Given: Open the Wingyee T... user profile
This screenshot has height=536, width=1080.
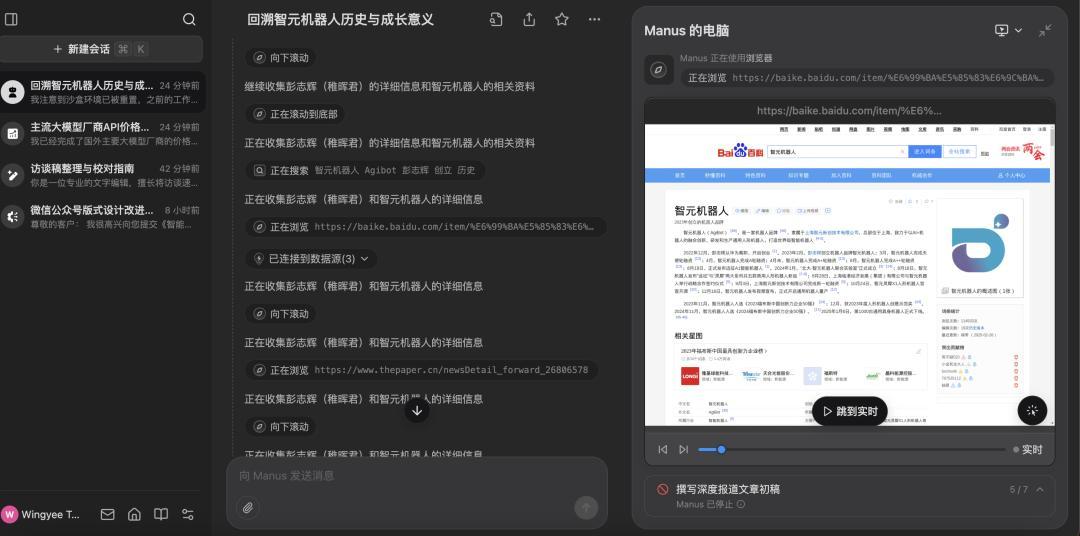Looking at the screenshot, I should pos(41,515).
